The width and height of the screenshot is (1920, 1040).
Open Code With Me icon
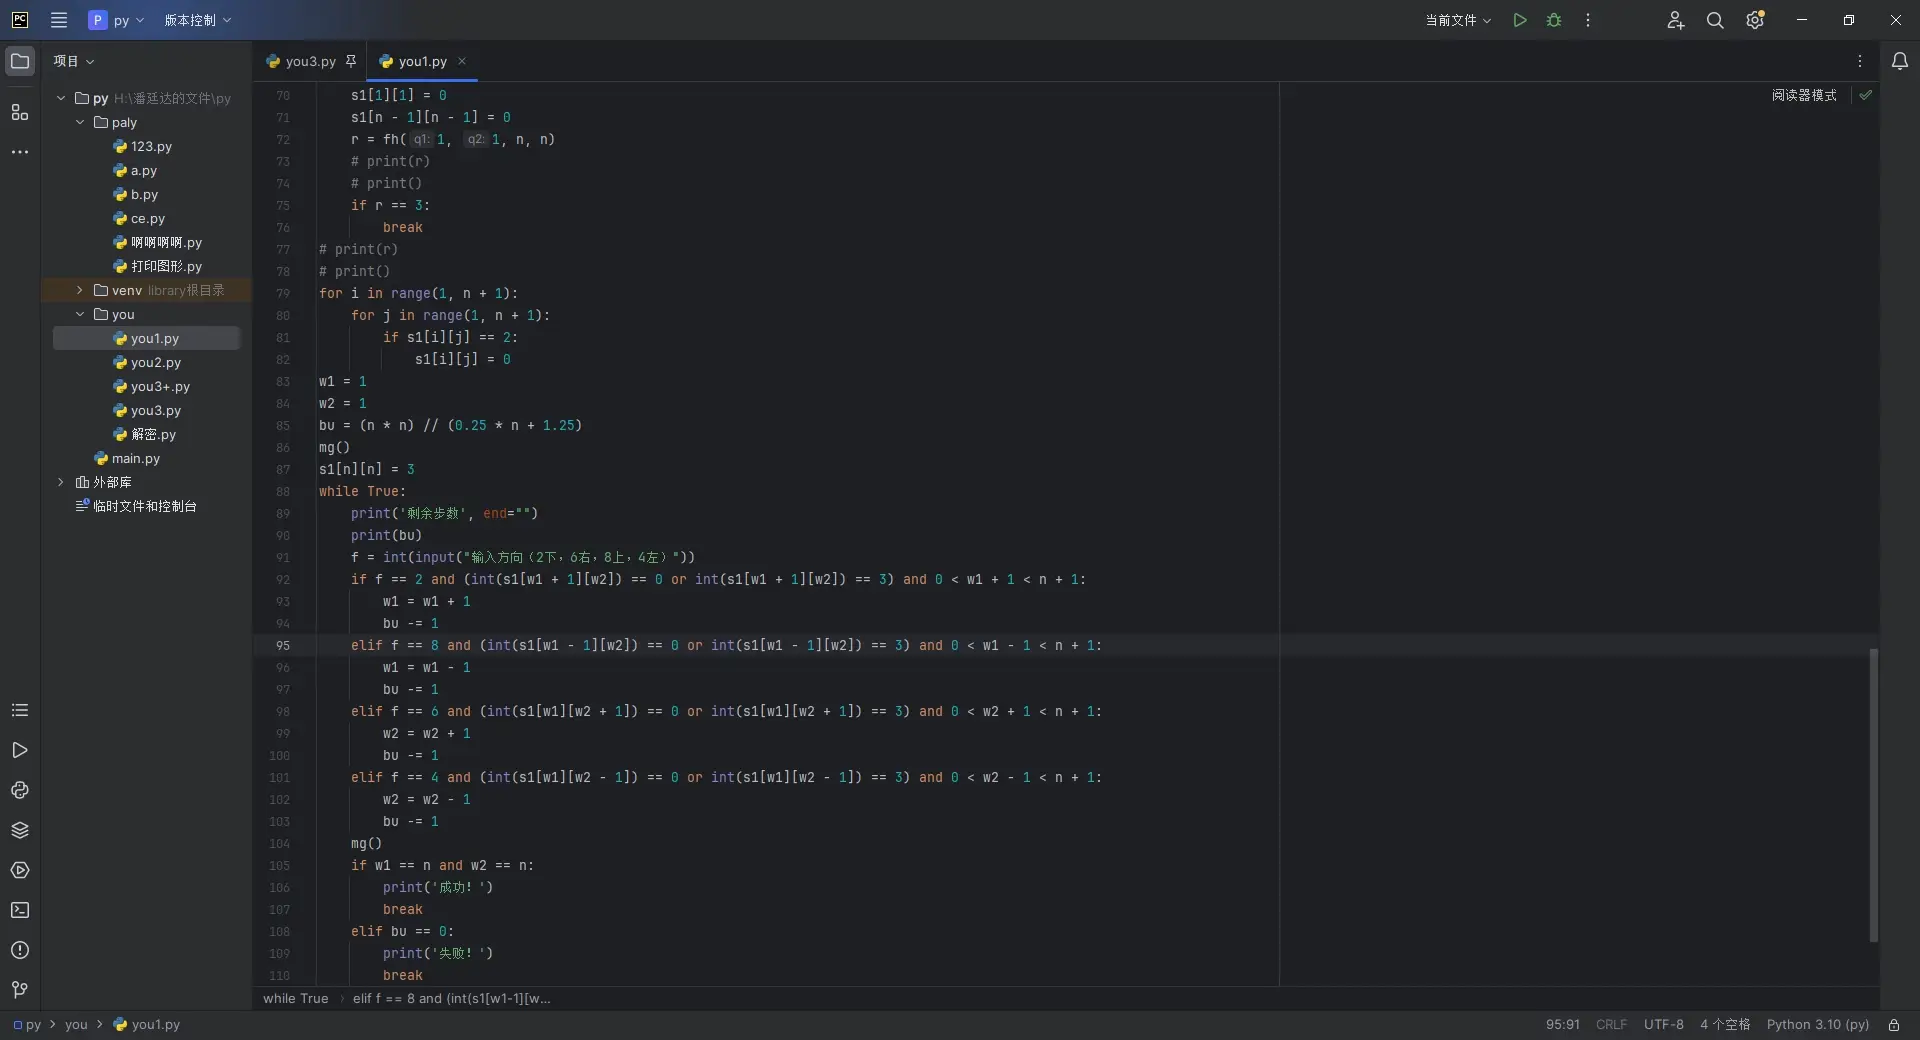tap(1676, 20)
